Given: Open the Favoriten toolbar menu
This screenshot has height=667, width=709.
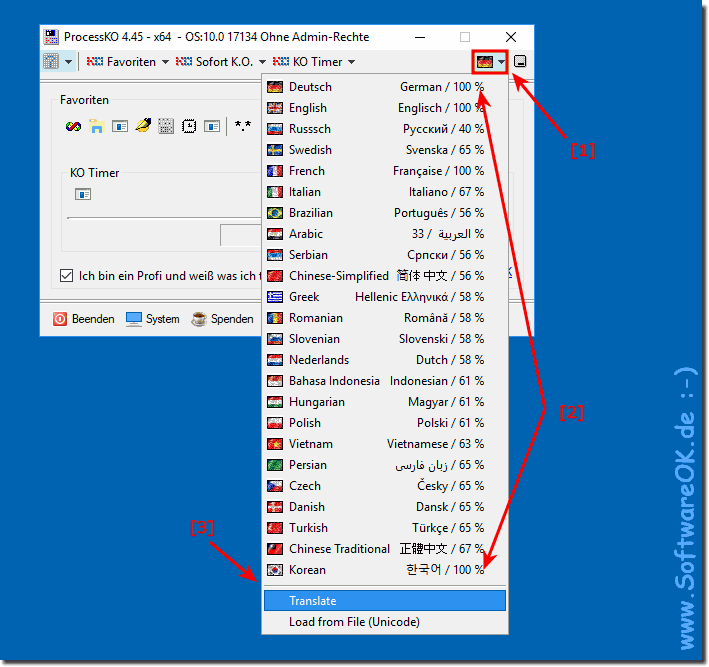Looking at the screenshot, I should click(x=128, y=61).
